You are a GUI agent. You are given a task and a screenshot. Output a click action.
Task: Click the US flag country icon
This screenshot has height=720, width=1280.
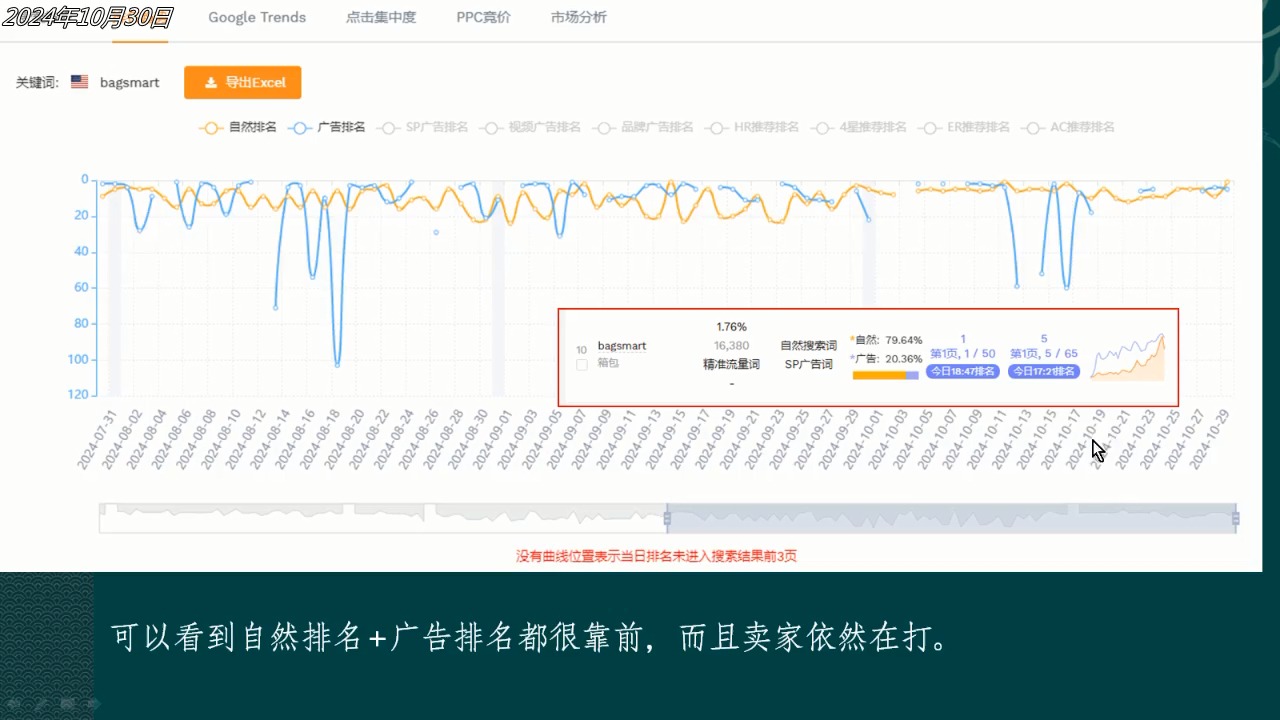(79, 82)
